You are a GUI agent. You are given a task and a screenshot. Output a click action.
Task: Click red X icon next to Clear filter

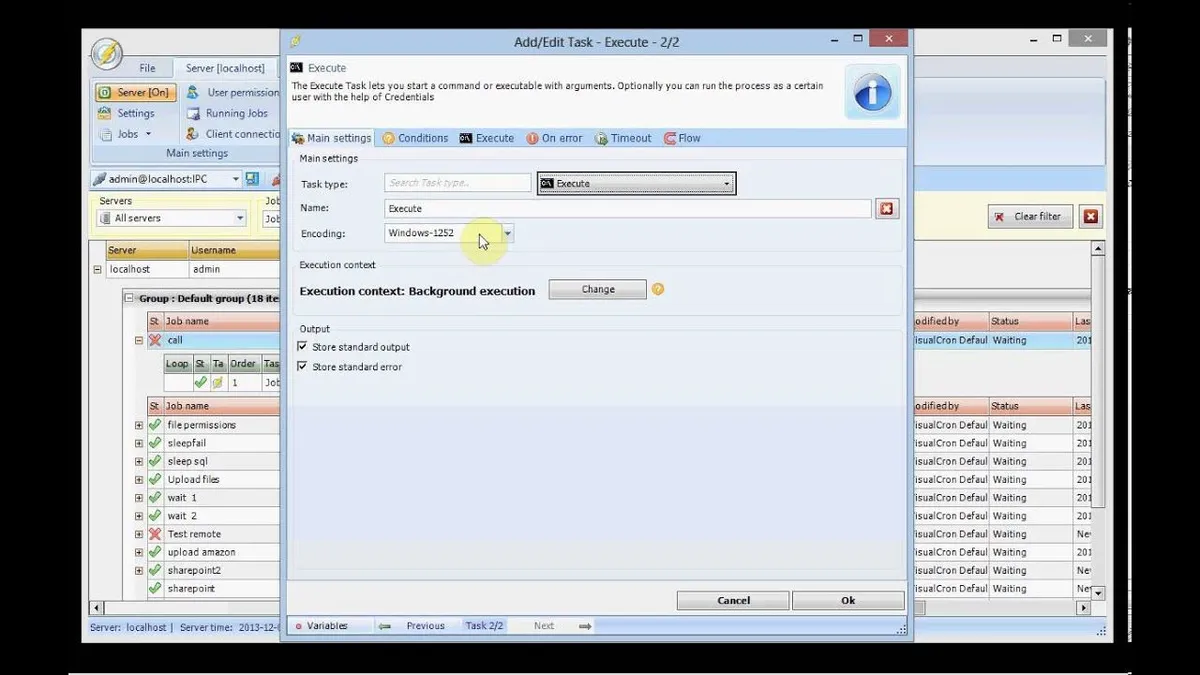(1091, 216)
